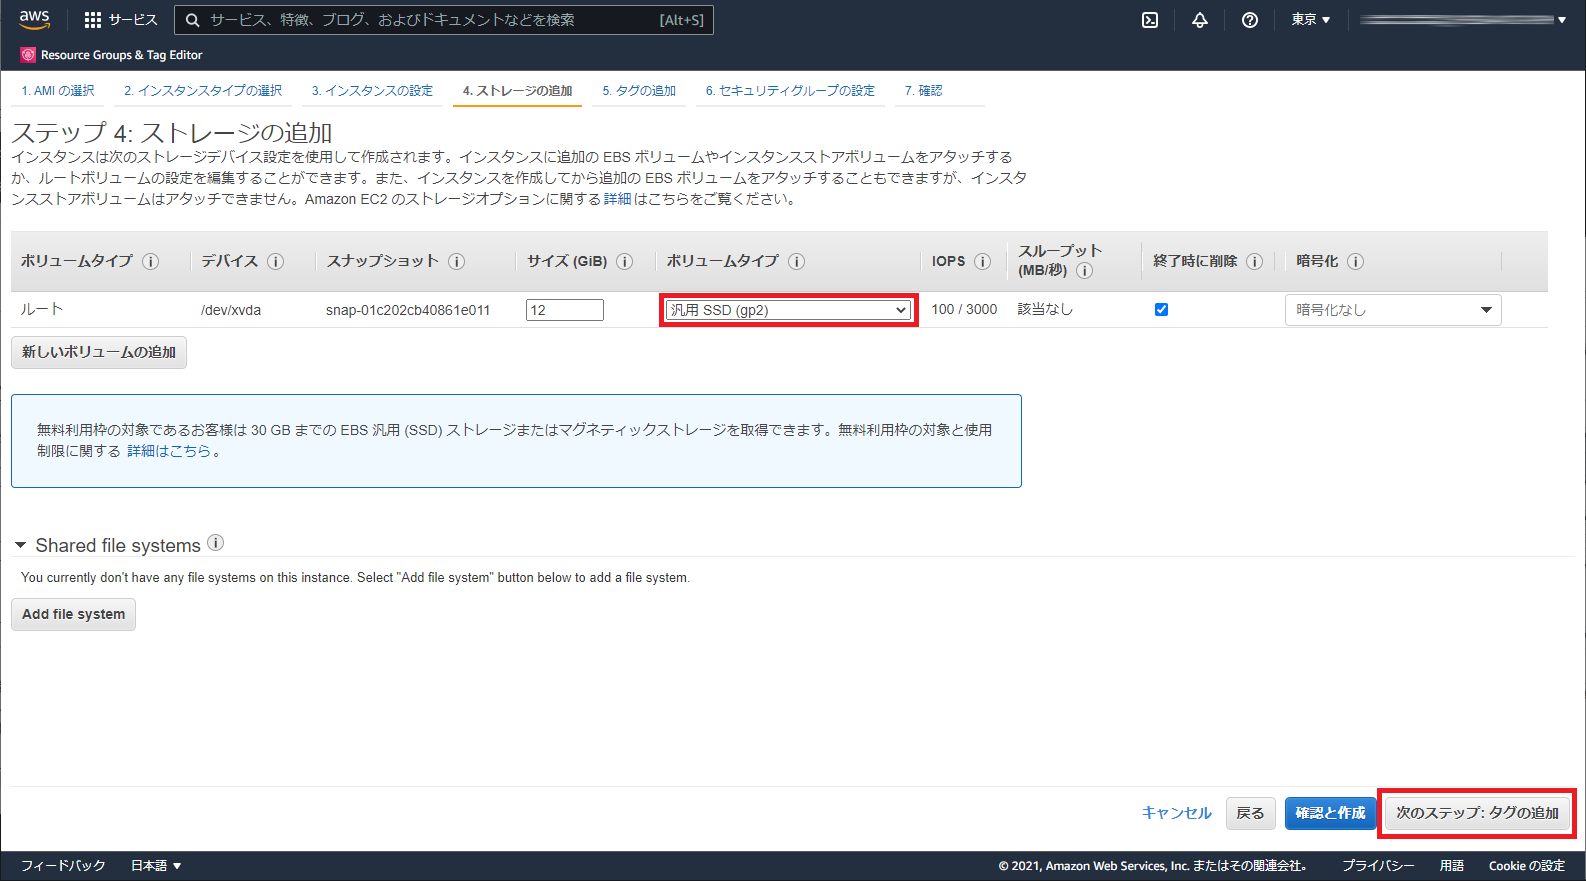This screenshot has width=1586, height=881.
Task: Click info icon beside IOPS header
Action: coord(982,261)
